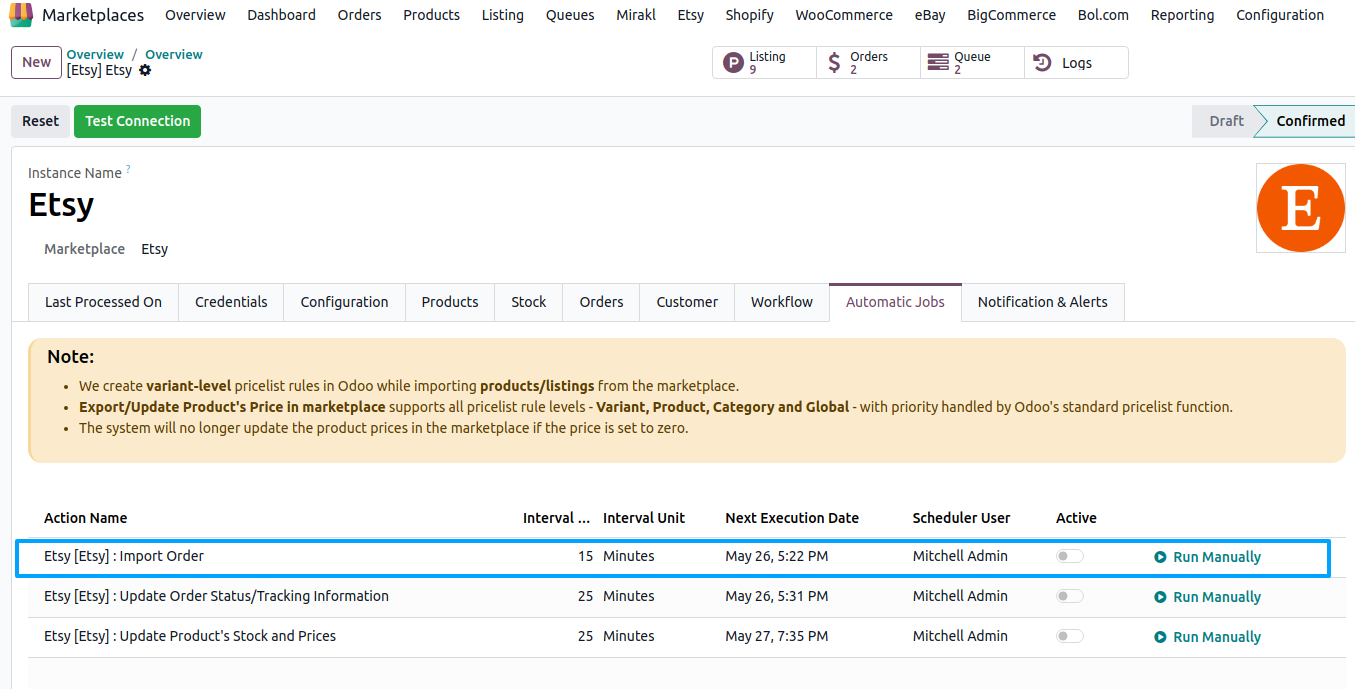1355x689 pixels.
Task: Switch to Notification & Alerts tab
Action: pos(1042,302)
